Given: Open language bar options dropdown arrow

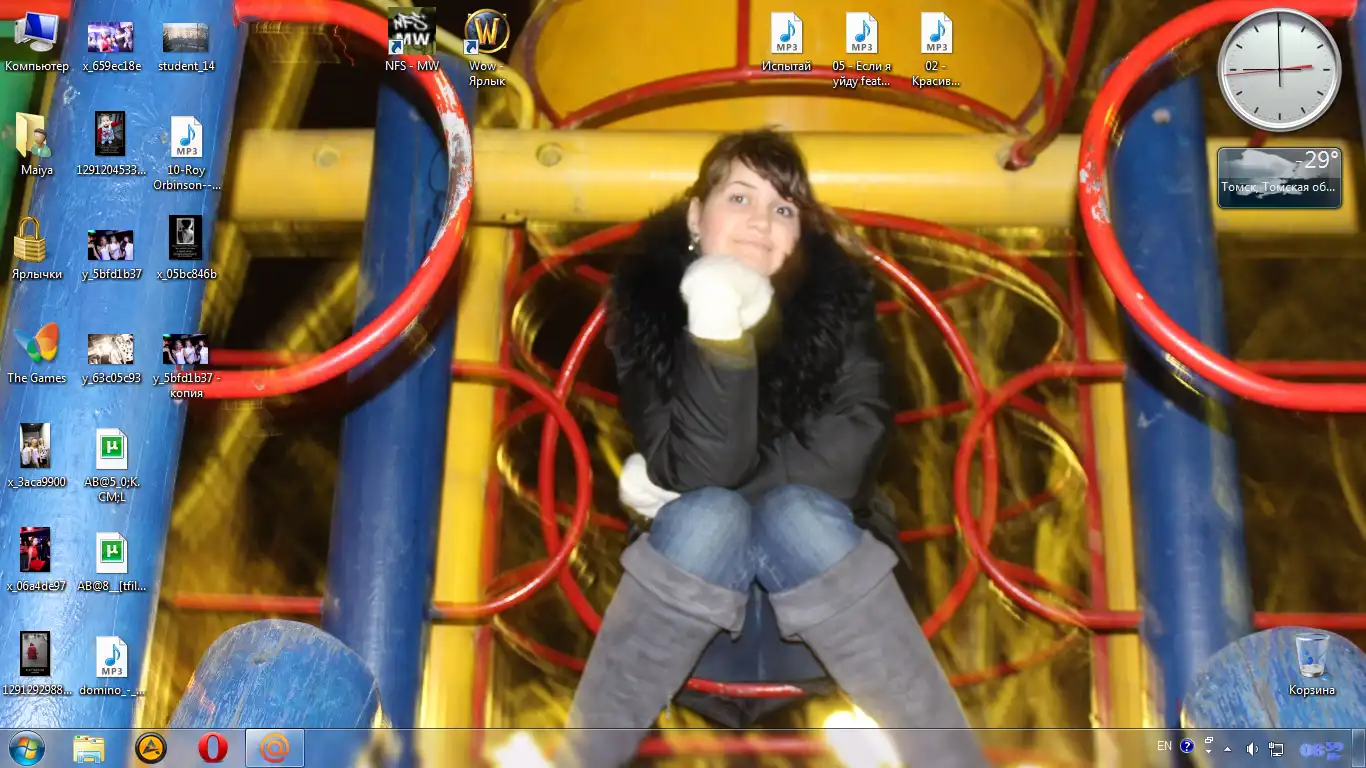Looking at the screenshot, I should (1209, 751).
